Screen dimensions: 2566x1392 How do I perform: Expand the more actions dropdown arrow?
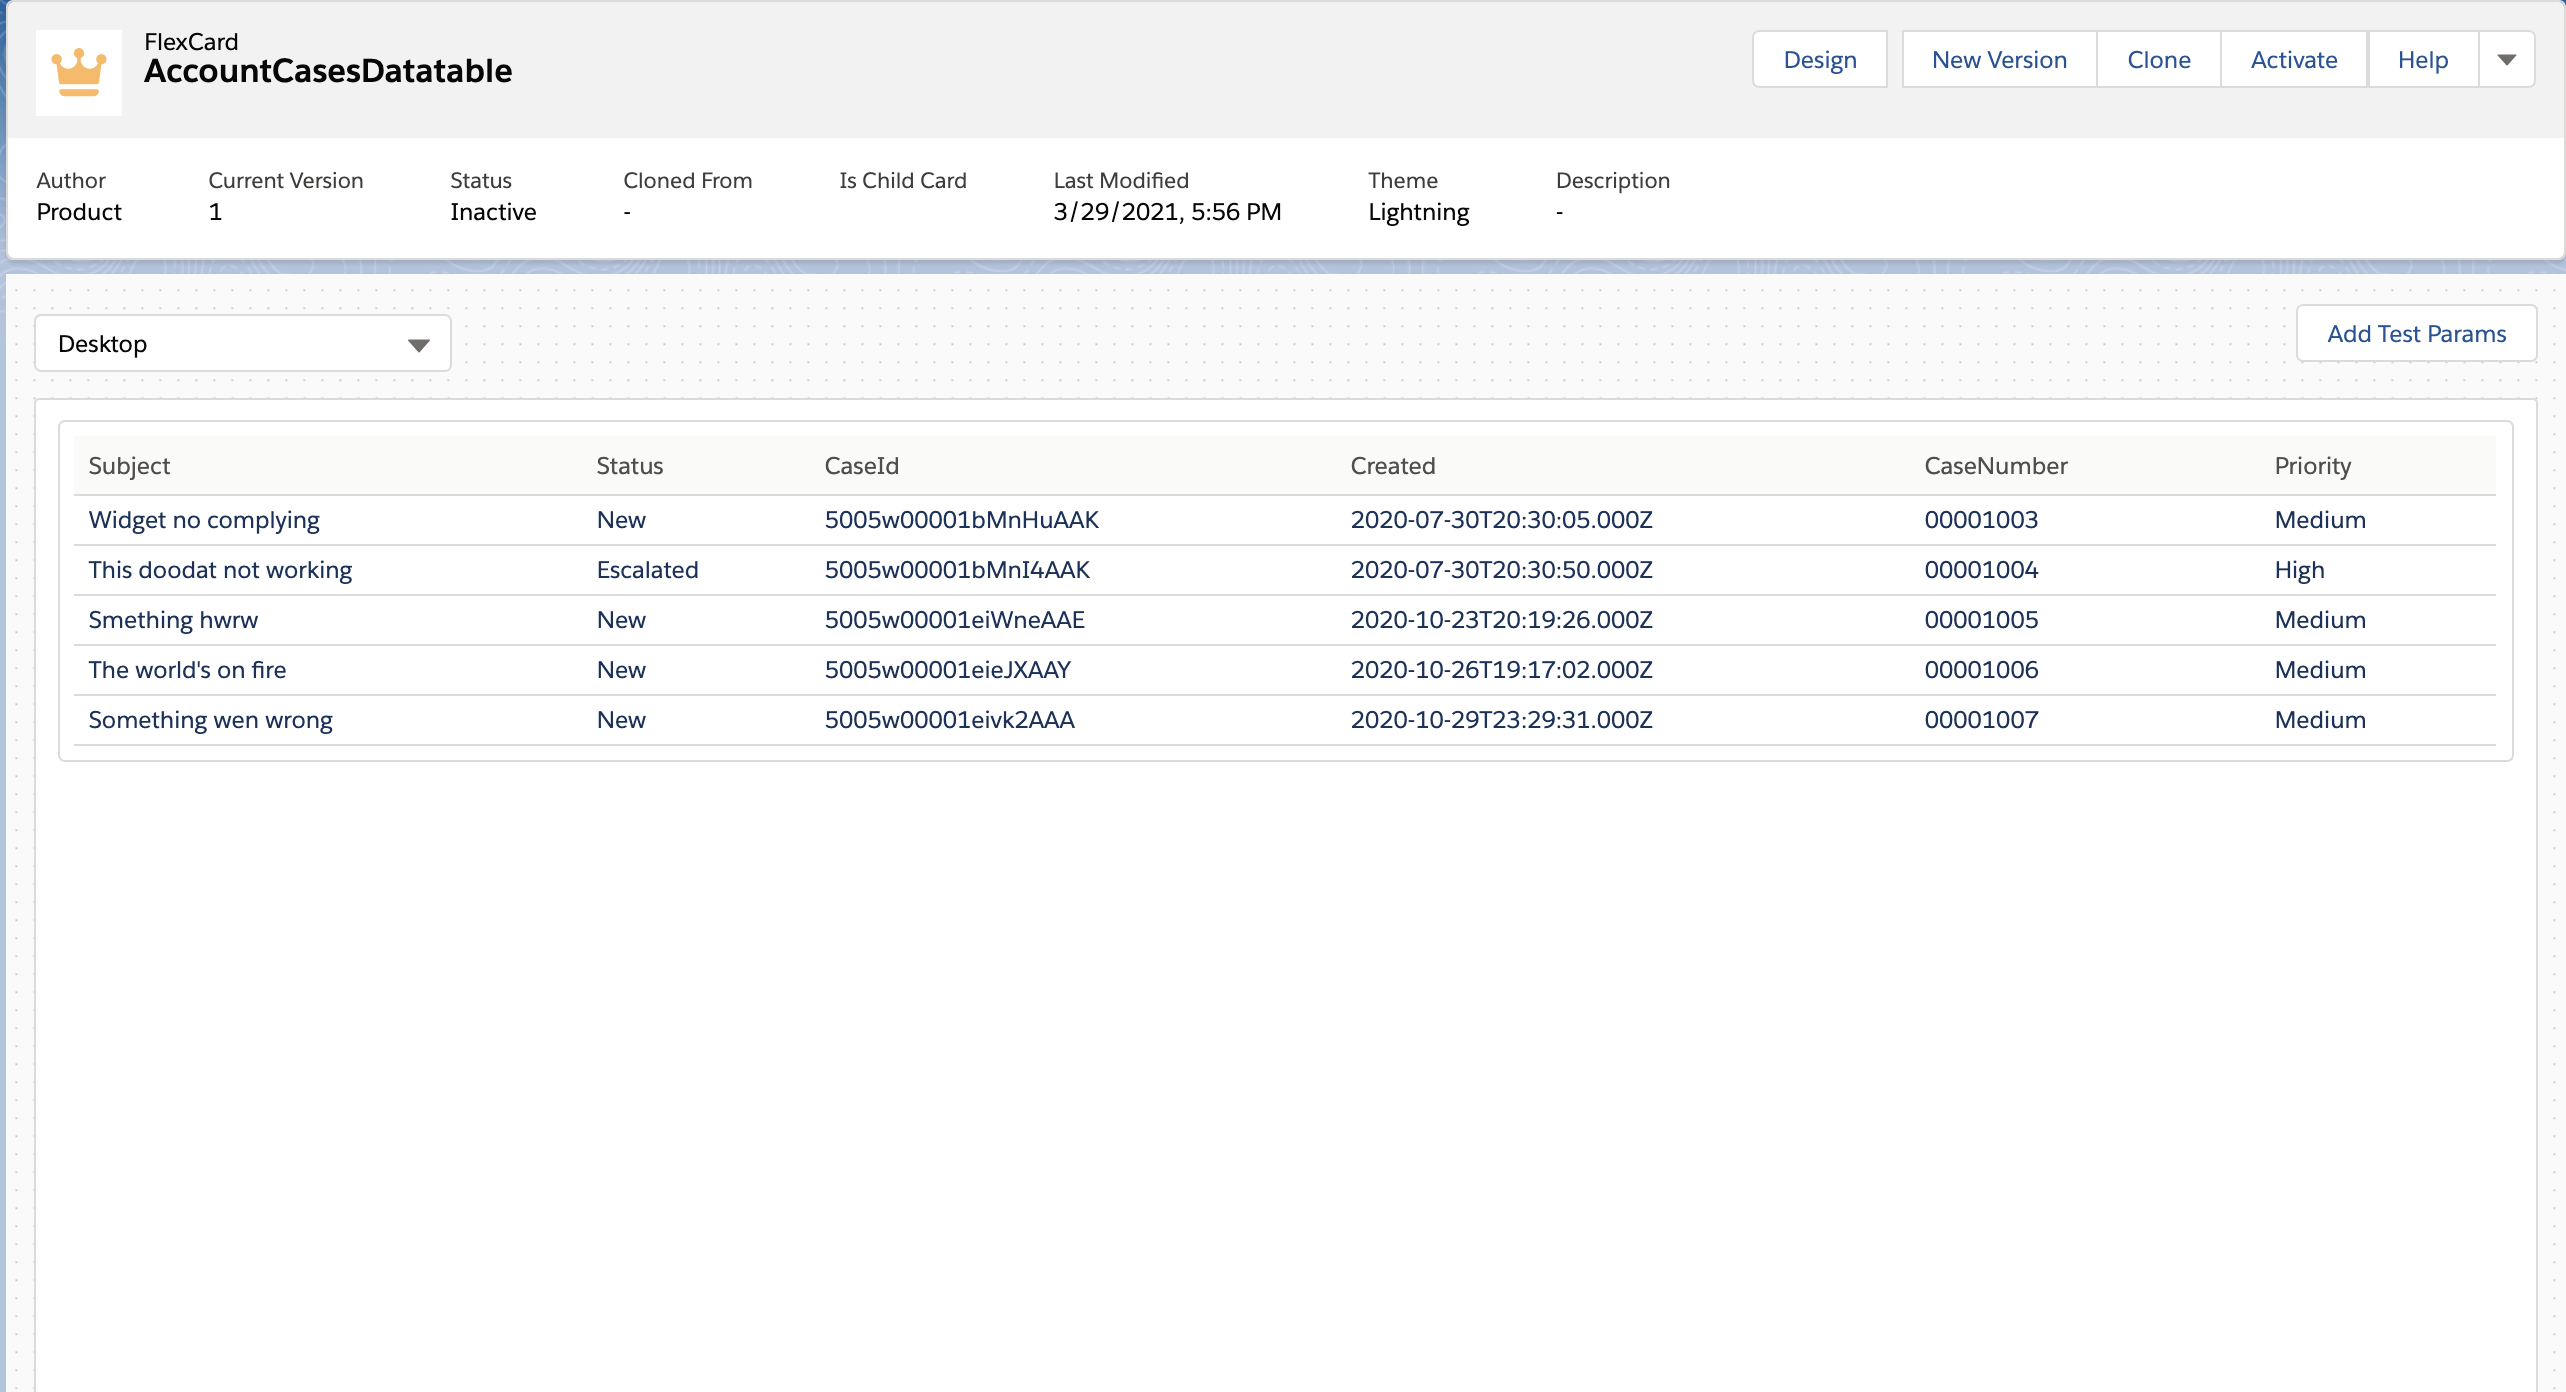tap(2507, 60)
